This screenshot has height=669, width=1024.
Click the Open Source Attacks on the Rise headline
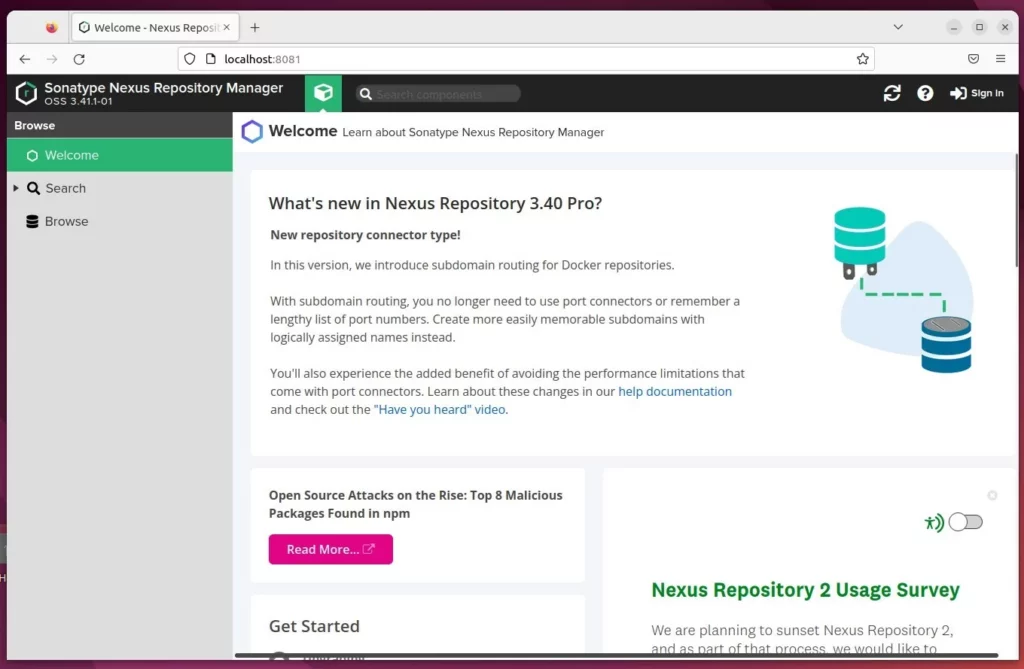point(415,504)
